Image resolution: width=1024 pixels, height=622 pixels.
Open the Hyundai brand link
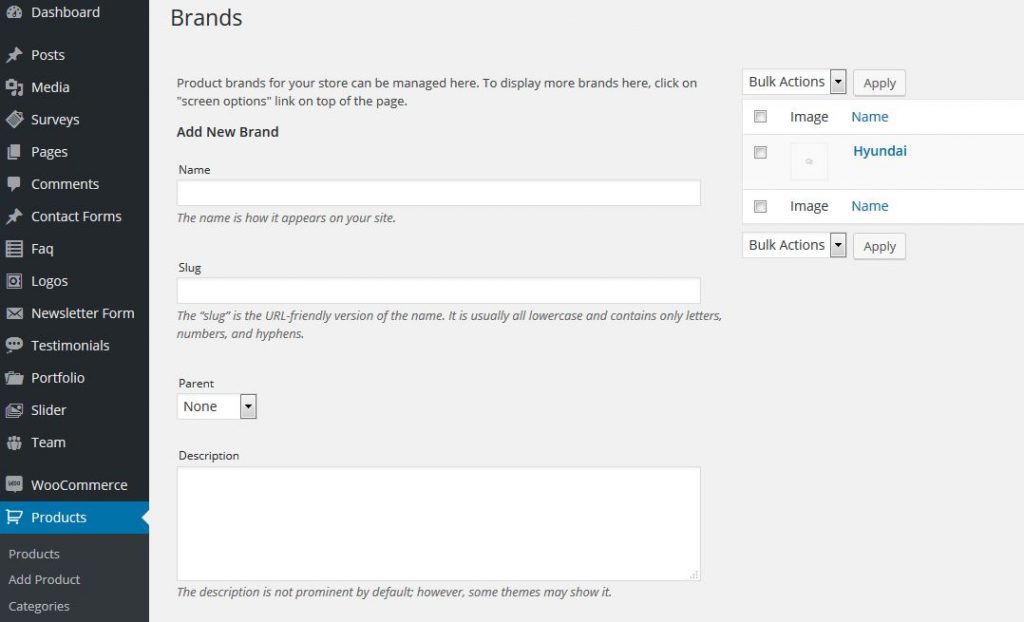880,151
